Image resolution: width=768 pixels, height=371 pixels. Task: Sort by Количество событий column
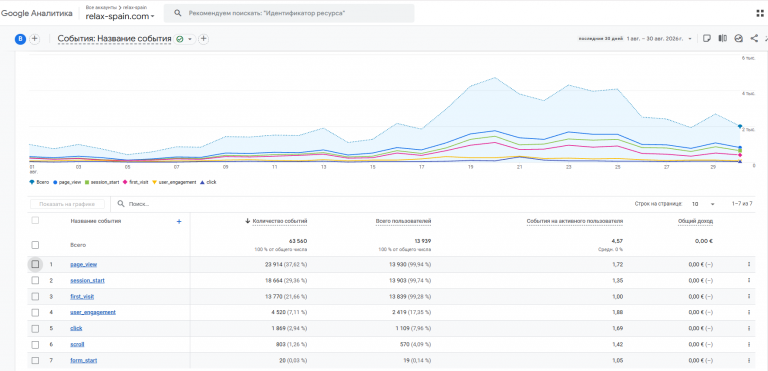point(280,221)
